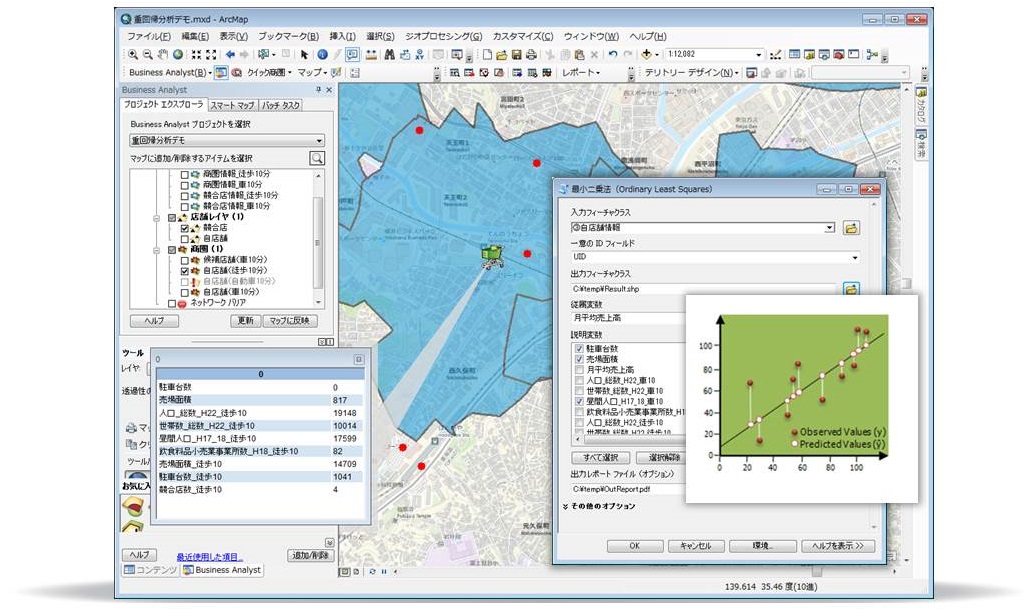Check the 人口_総数_H22_車10 variable
Screen dimensions: 1034x612
click(579, 381)
